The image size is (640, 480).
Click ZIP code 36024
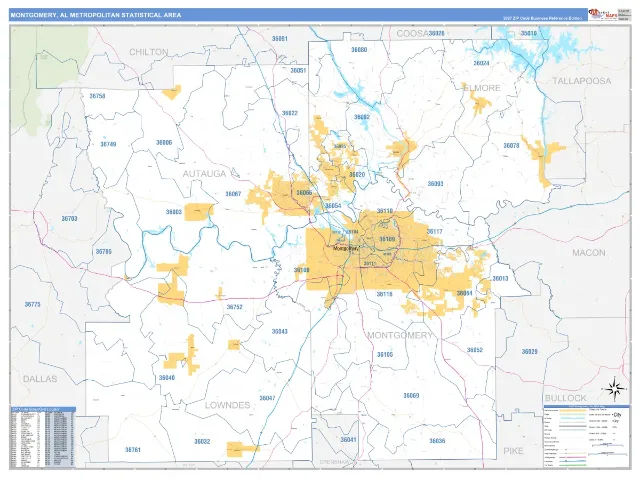pyautogui.click(x=481, y=63)
